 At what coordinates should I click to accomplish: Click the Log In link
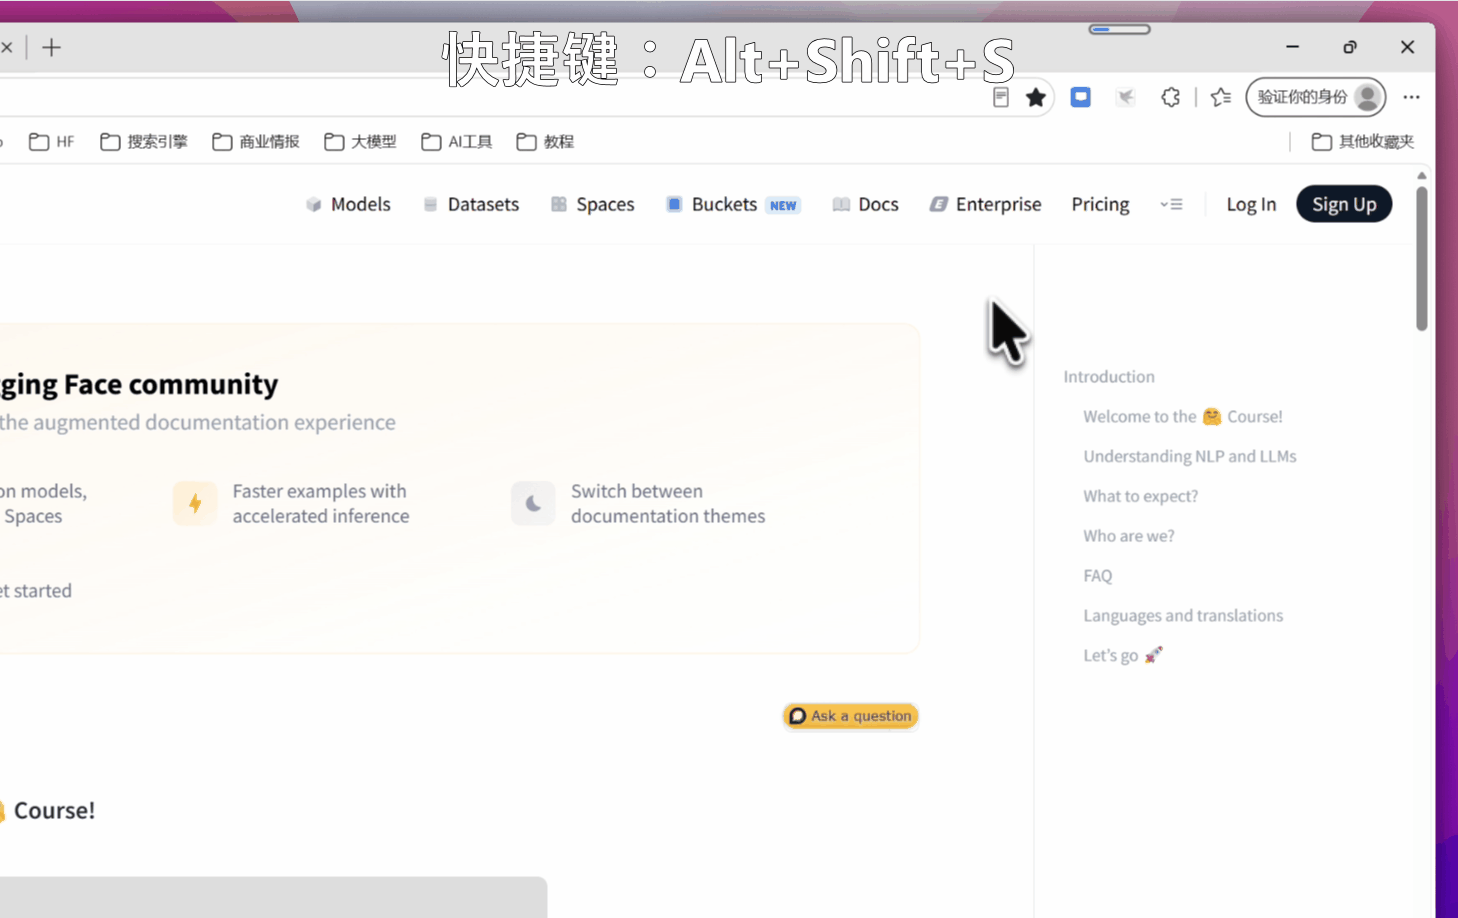pyautogui.click(x=1251, y=204)
